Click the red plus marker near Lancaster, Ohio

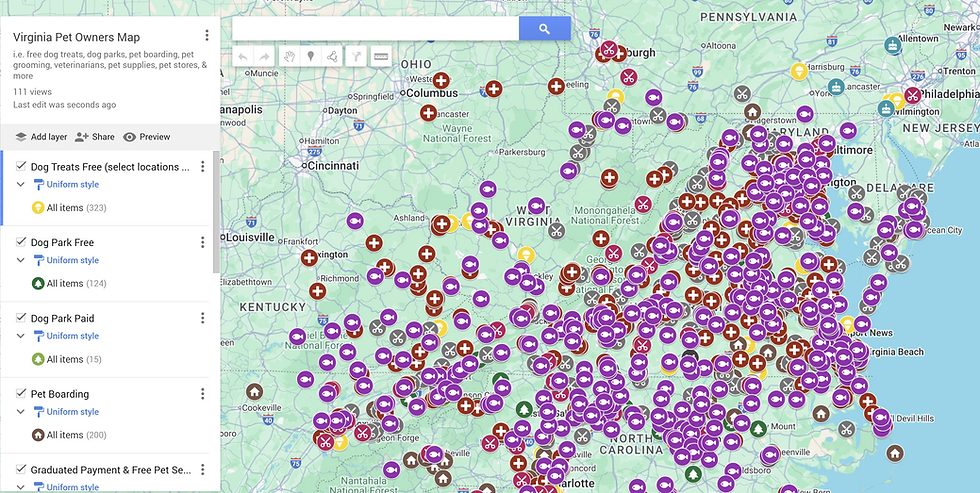[x=428, y=113]
